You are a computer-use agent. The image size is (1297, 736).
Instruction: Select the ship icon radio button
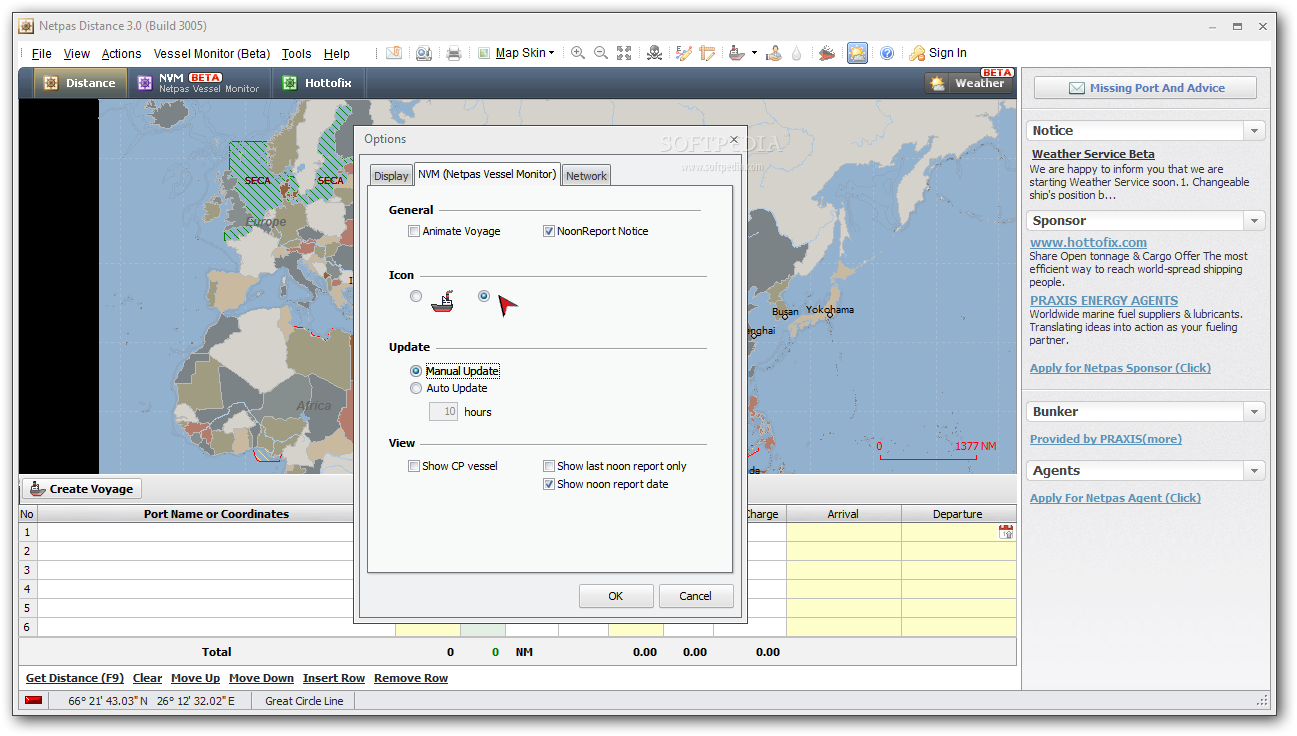click(x=416, y=296)
